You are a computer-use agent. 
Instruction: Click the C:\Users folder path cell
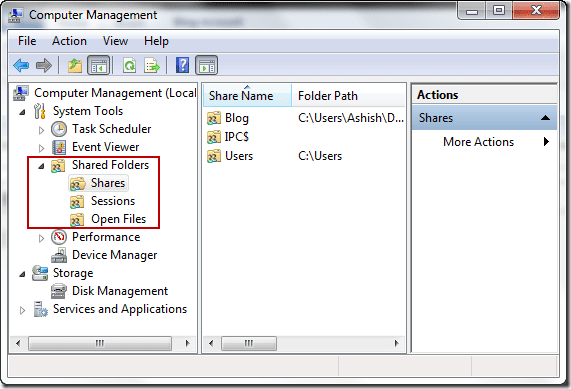tap(320, 156)
